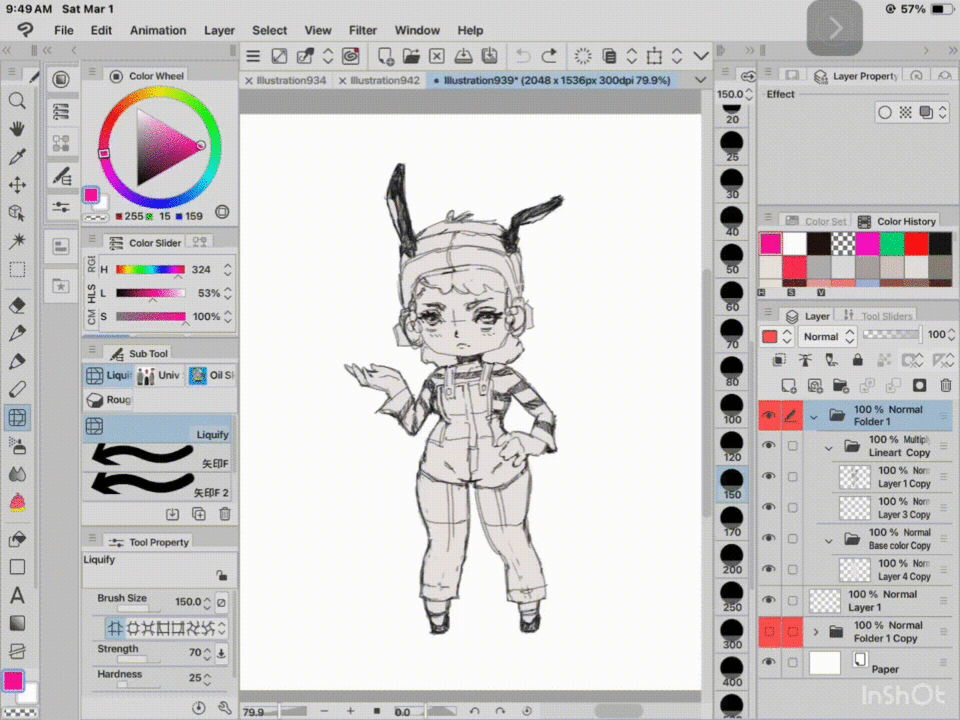Open the Normal blending mode dropdown
This screenshot has width=960, height=720.
pyautogui.click(x=828, y=337)
